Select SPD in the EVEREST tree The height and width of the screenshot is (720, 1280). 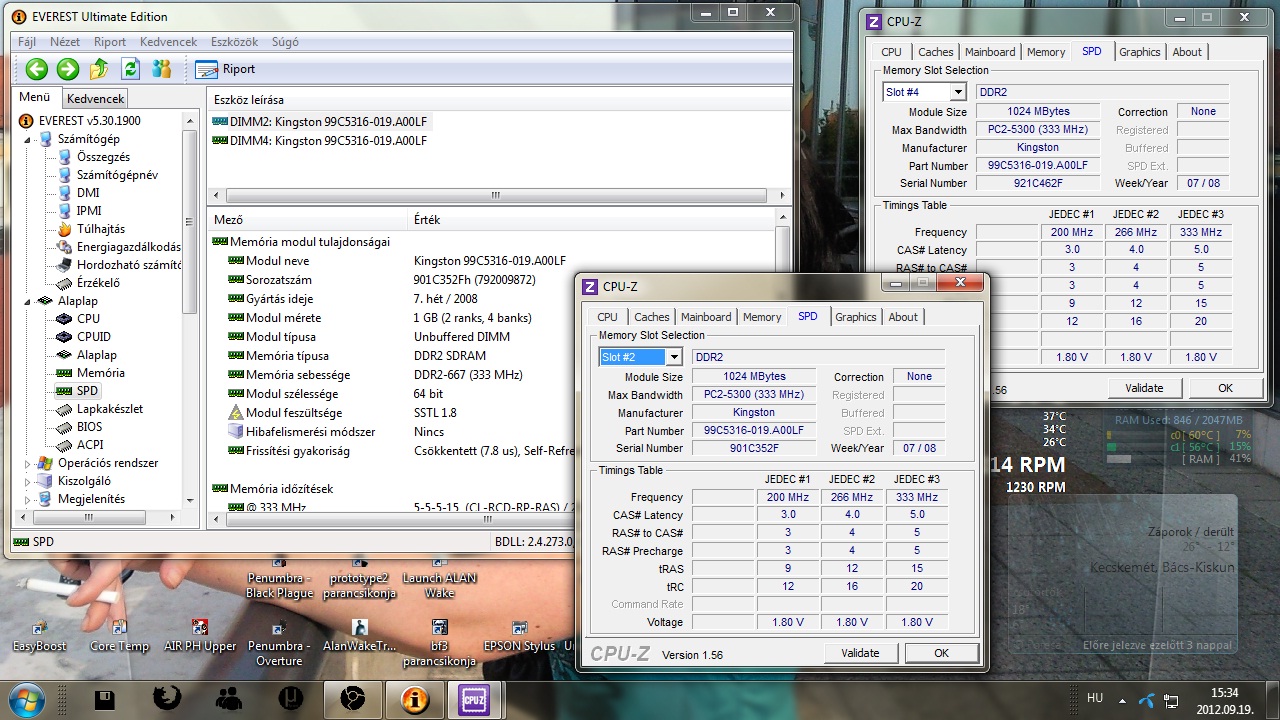point(88,391)
